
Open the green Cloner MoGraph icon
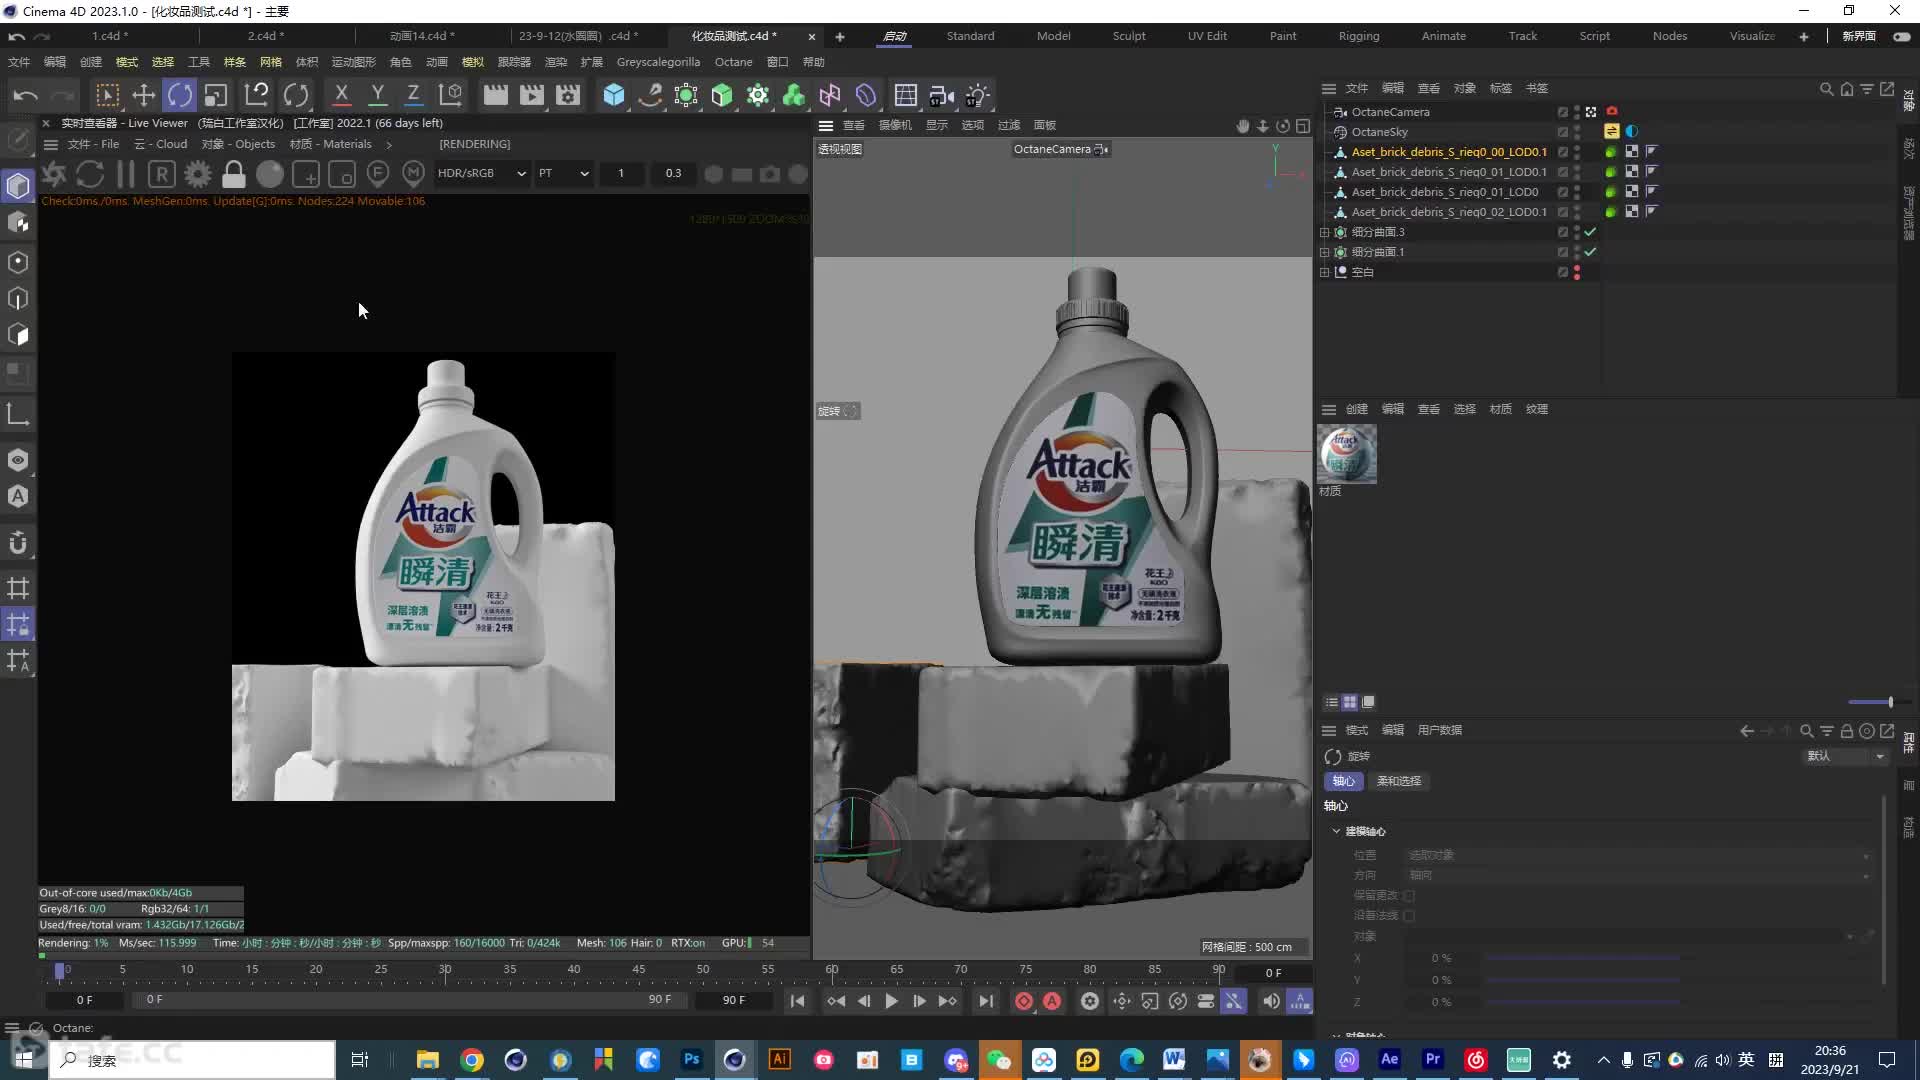point(794,96)
